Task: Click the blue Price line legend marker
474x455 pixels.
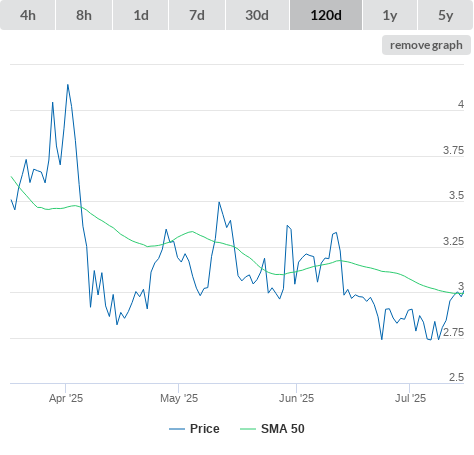Action: (x=177, y=429)
